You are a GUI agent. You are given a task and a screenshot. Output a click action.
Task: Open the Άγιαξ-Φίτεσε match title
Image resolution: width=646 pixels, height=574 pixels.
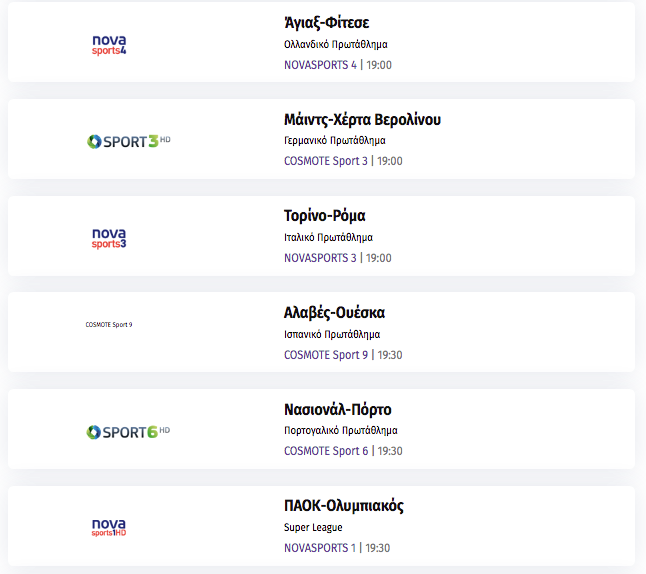click(326, 23)
